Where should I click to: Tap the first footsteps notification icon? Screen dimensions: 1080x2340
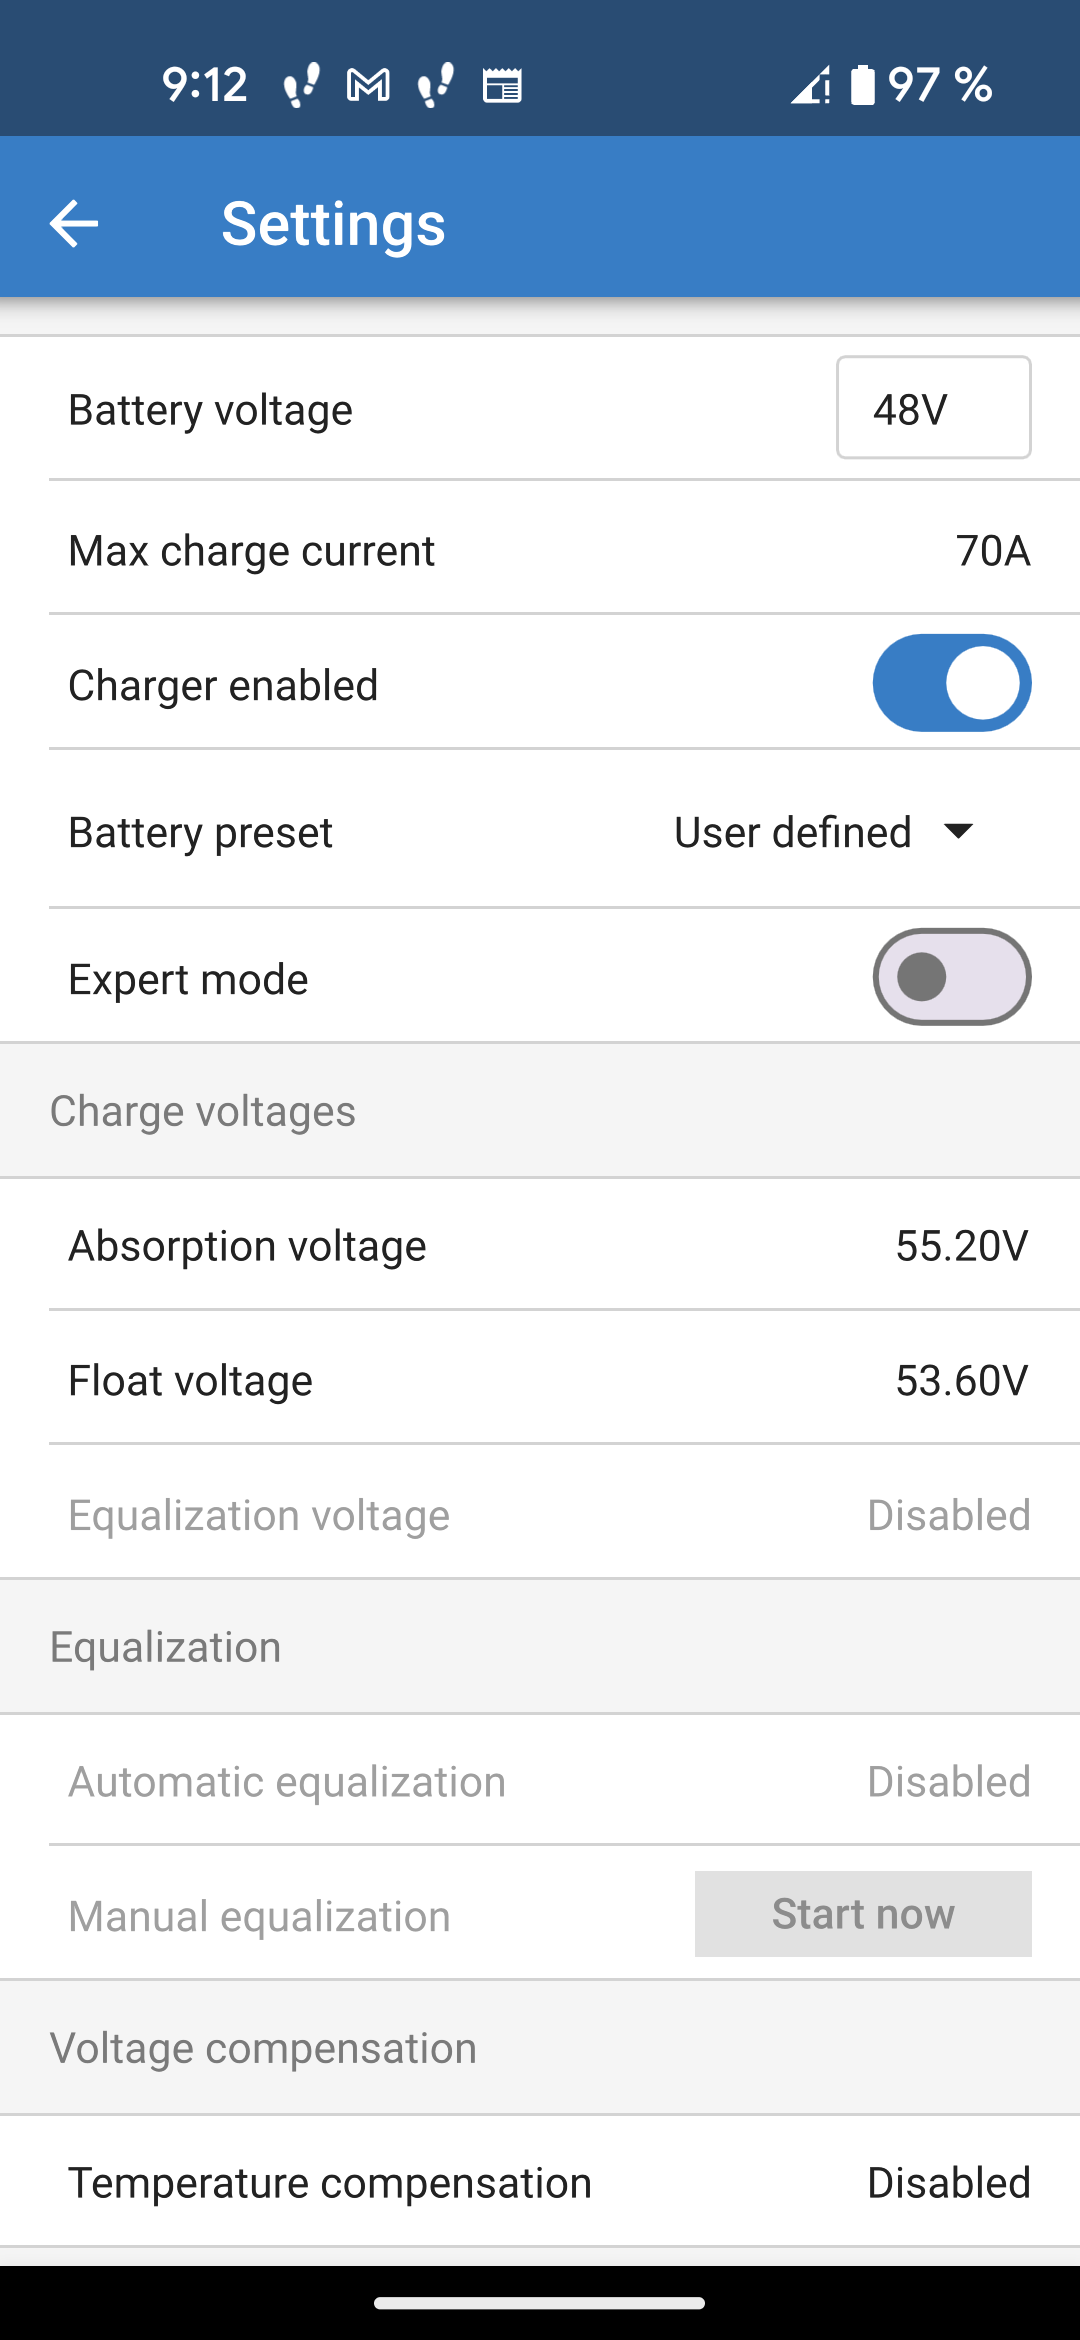[301, 85]
